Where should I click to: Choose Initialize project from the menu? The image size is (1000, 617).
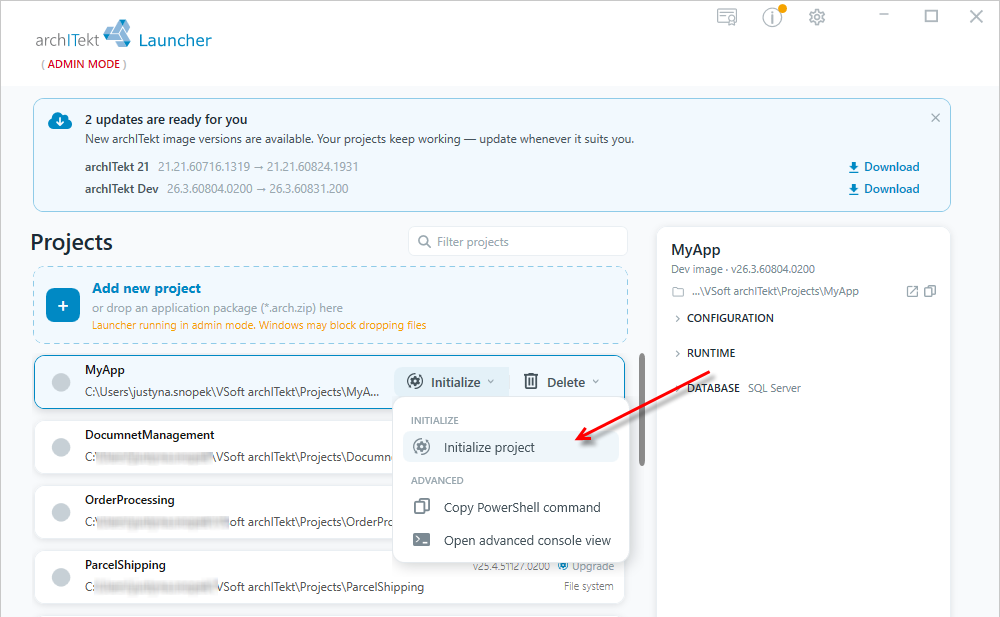pyautogui.click(x=511, y=447)
